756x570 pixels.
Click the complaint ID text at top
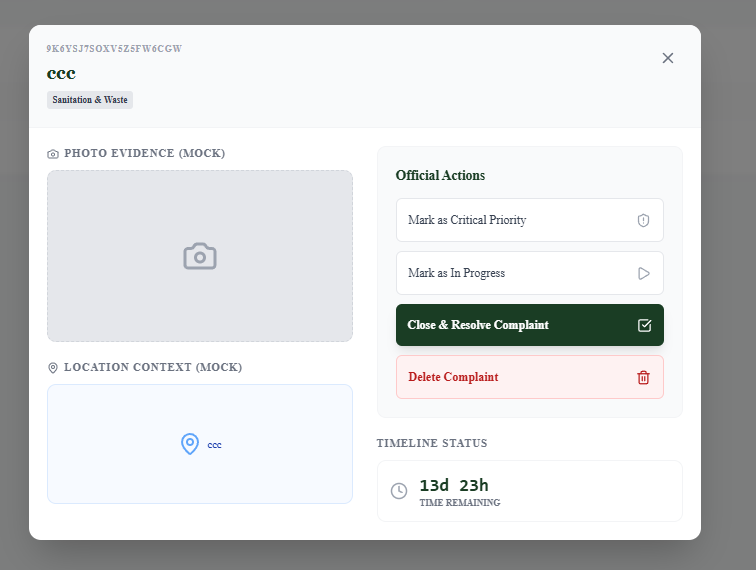pos(114,48)
